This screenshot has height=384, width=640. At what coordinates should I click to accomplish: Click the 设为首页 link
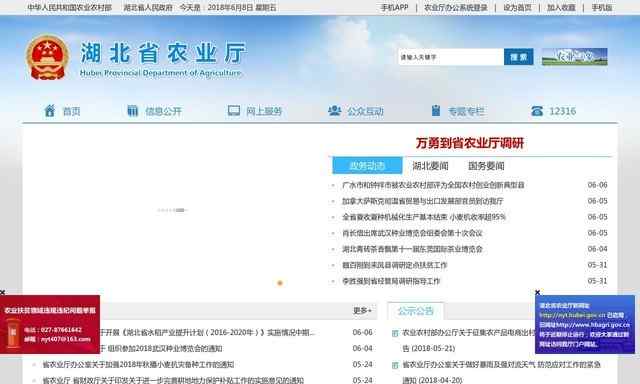click(x=518, y=7)
